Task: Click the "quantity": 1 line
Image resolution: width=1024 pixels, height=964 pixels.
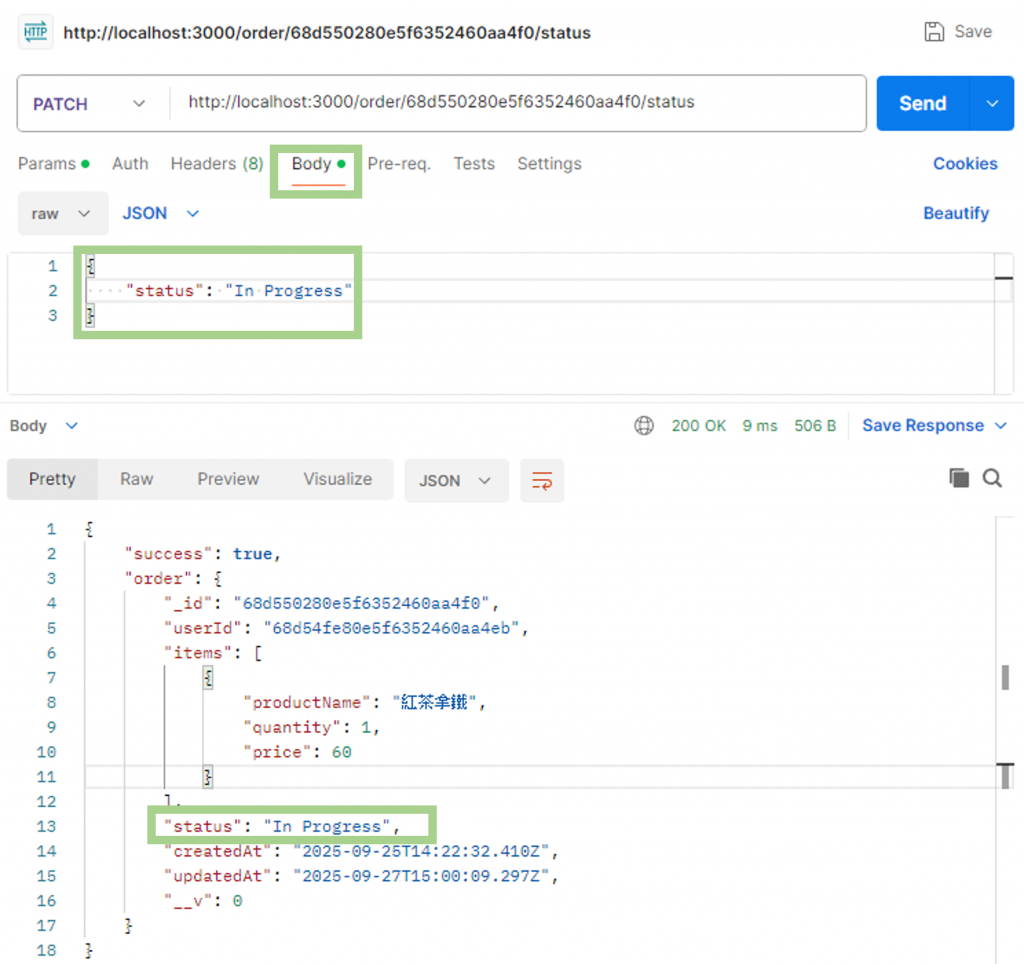Action: coord(312,728)
